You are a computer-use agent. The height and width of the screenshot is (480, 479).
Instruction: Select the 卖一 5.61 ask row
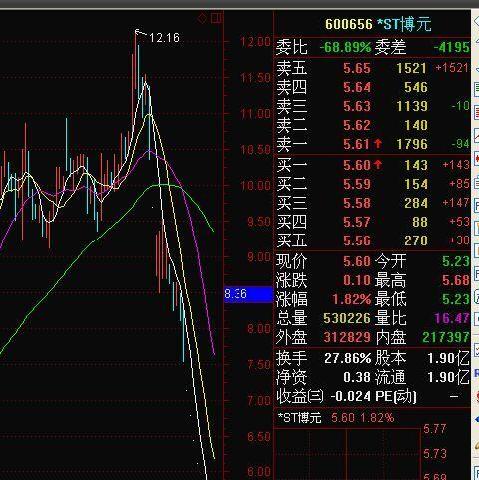coord(372,144)
